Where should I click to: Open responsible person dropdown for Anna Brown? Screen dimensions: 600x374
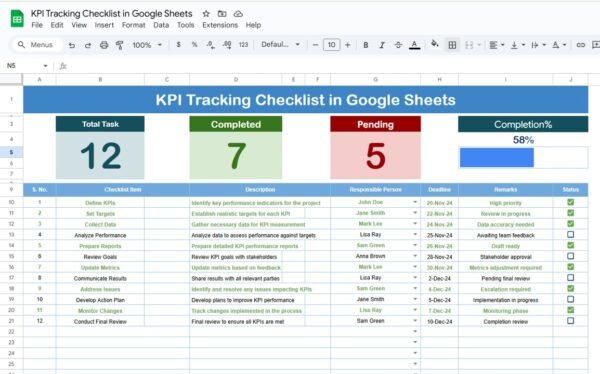coord(415,256)
